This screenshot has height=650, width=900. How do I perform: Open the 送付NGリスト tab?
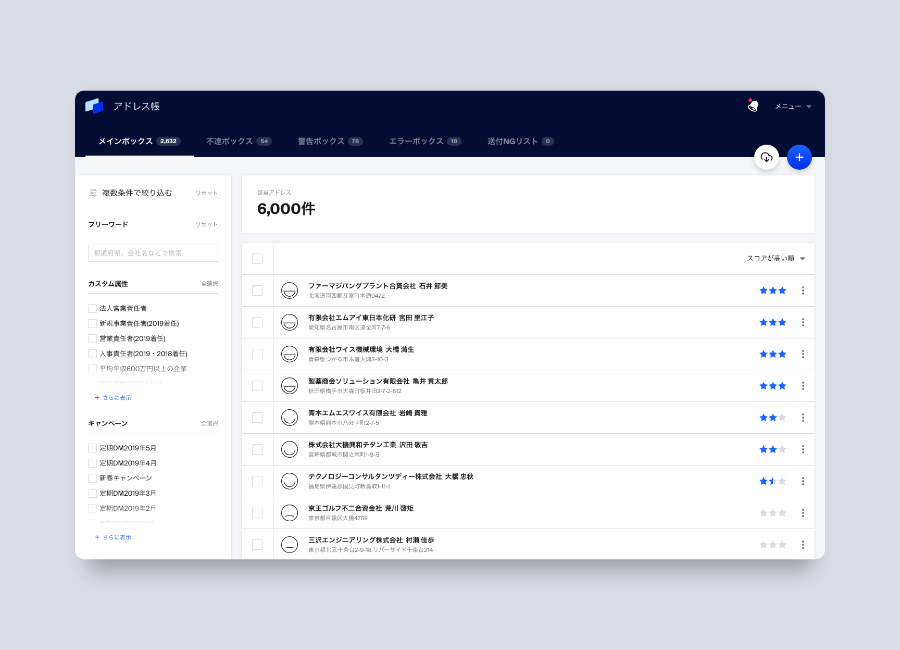click(513, 141)
